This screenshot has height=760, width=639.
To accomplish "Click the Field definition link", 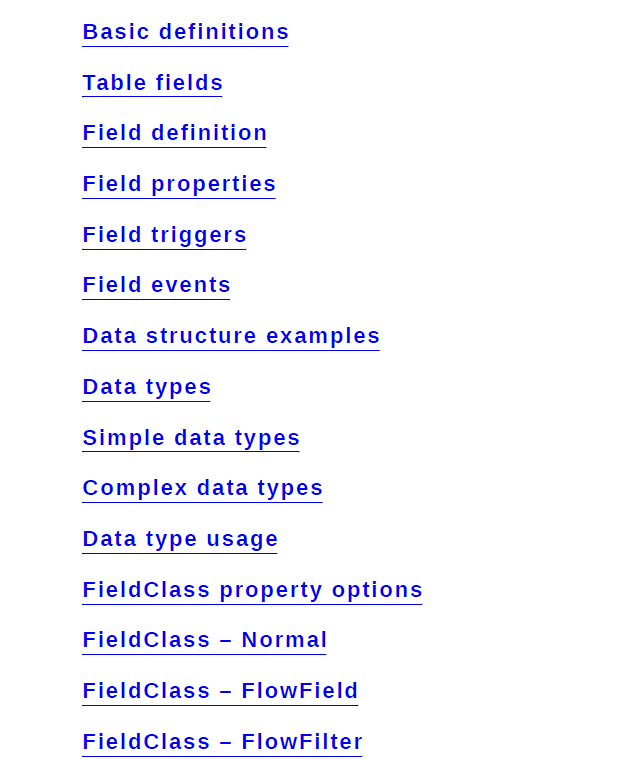I will [175, 133].
